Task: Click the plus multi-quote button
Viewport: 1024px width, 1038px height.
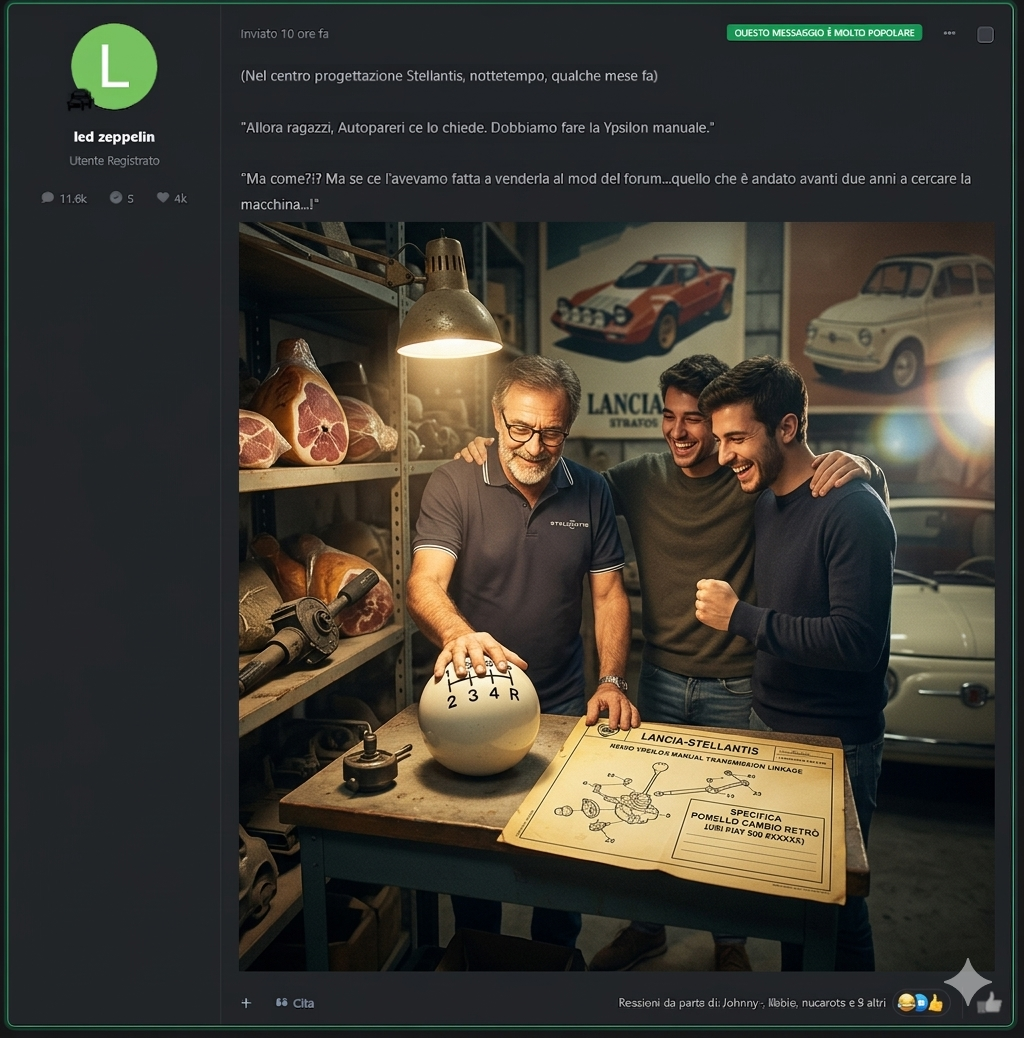Action: click(x=246, y=1002)
